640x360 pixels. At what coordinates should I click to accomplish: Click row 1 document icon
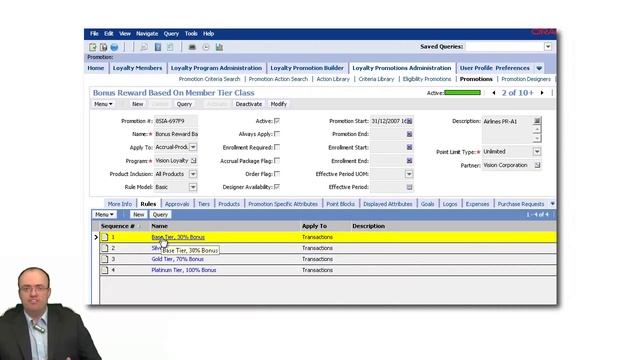[x=105, y=237]
